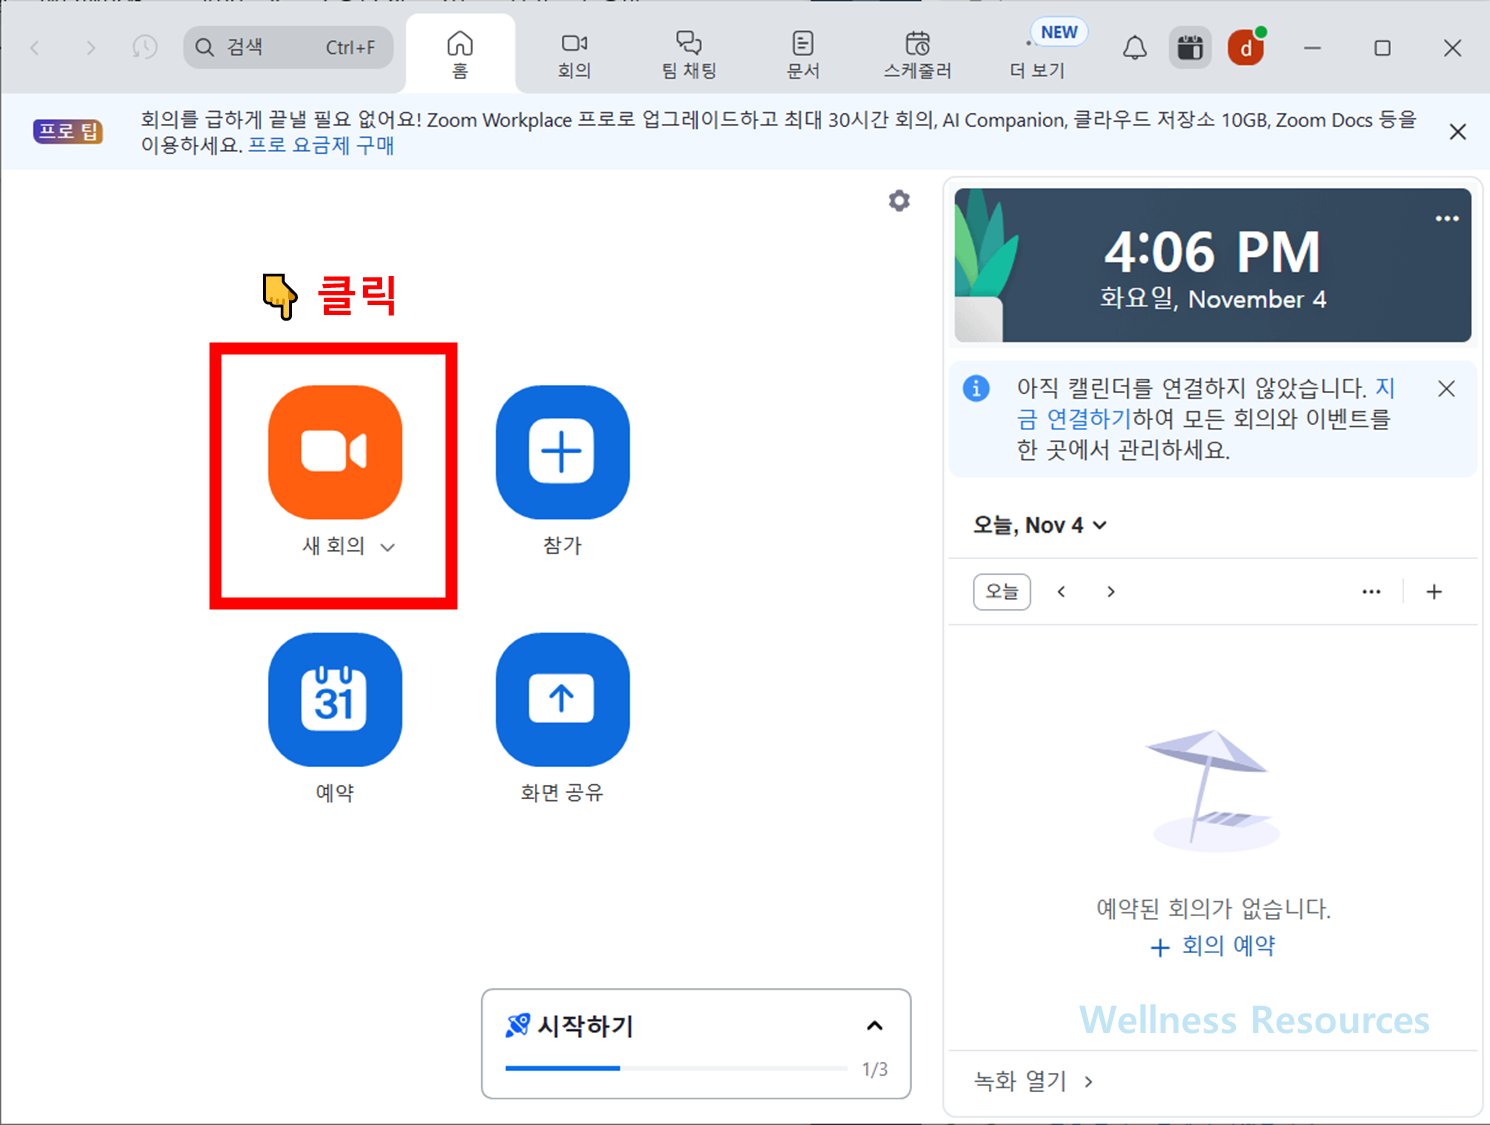Click the 오늘 button
Screen dimensions: 1490x1125
pyautogui.click(x=1002, y=592)
